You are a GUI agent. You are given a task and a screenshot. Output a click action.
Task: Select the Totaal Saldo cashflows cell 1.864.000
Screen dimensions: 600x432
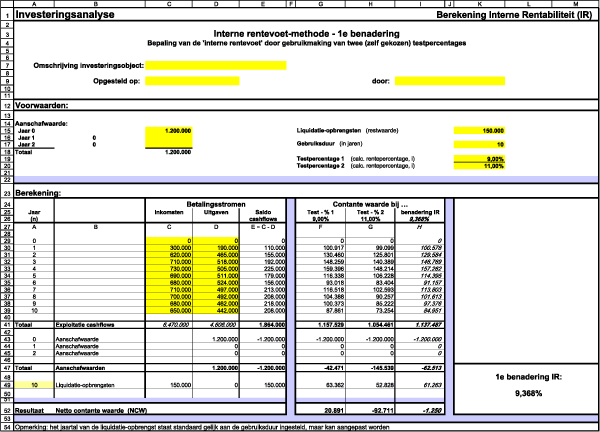tap(263, 324)
